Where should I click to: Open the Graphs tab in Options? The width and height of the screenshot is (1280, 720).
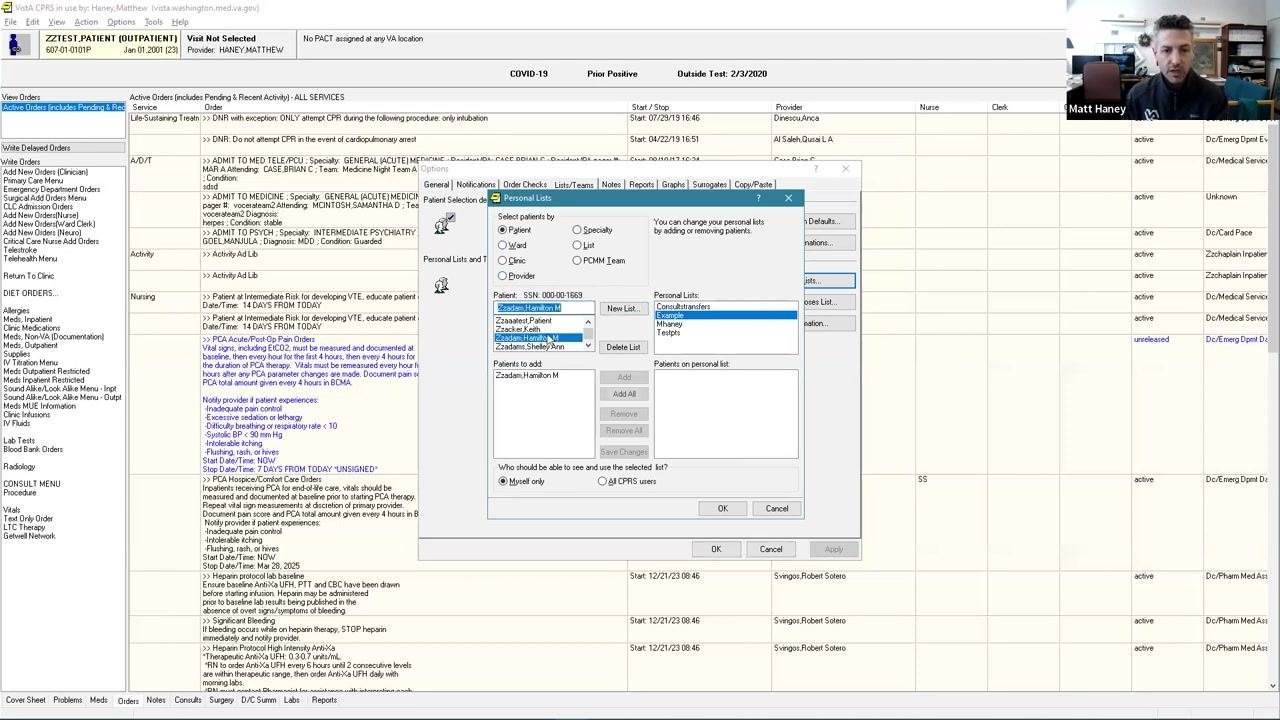673,185
